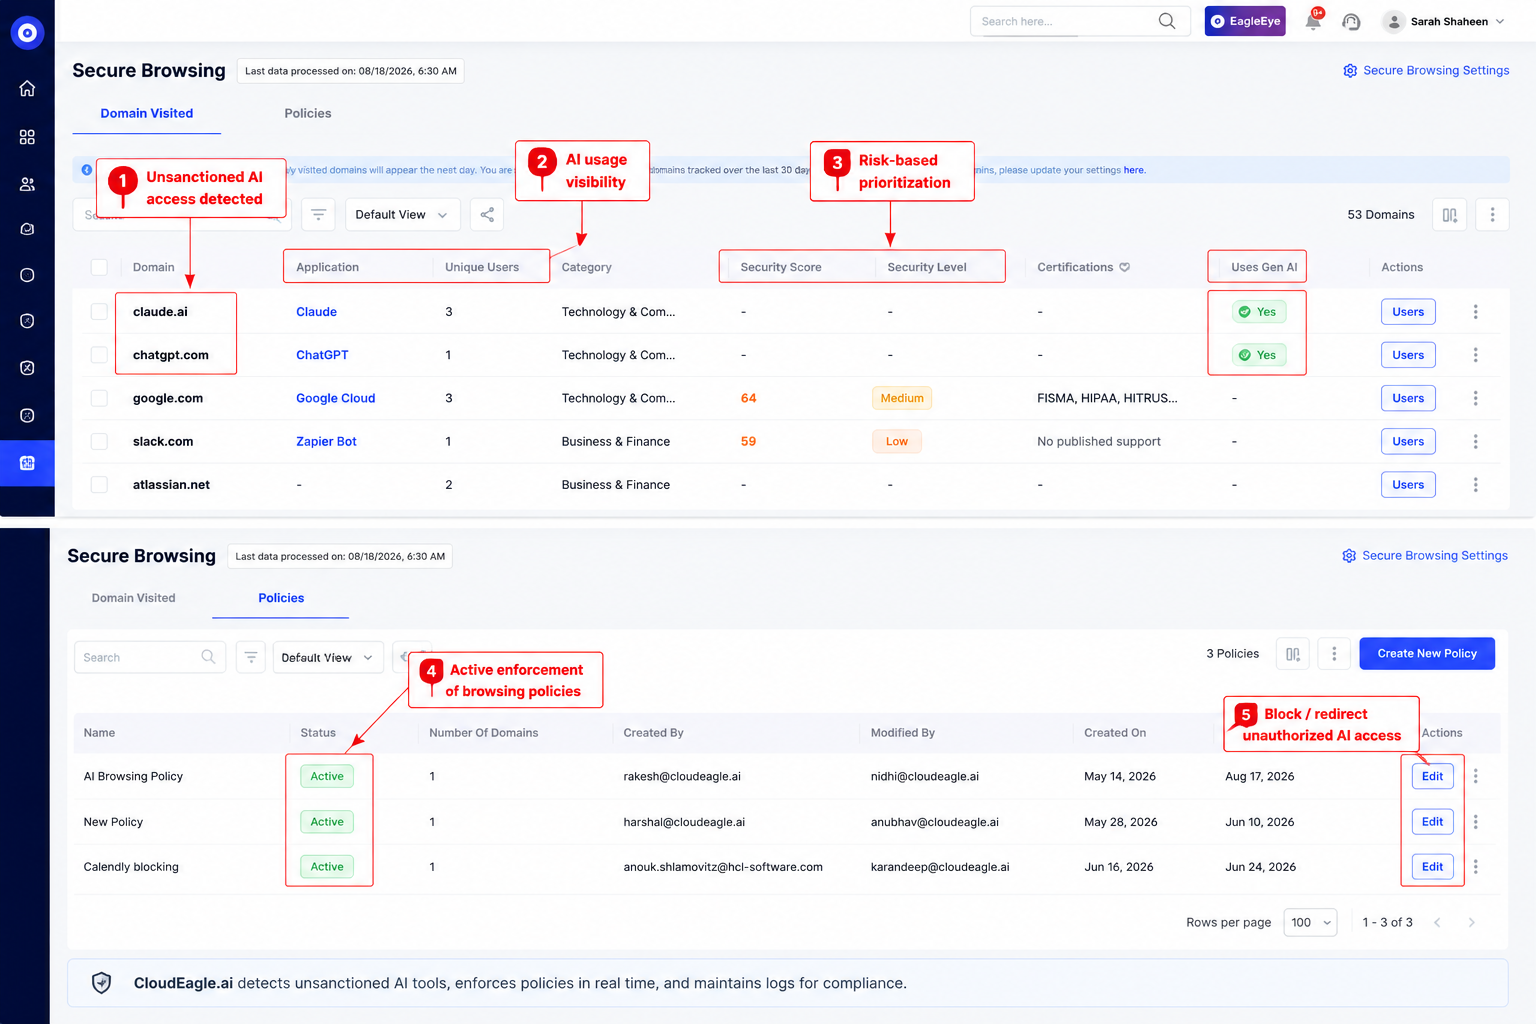The image size is (1536, 1024).
Task: Check the chatgpt.com row checkbox
Action: click(x=99, y=355)
